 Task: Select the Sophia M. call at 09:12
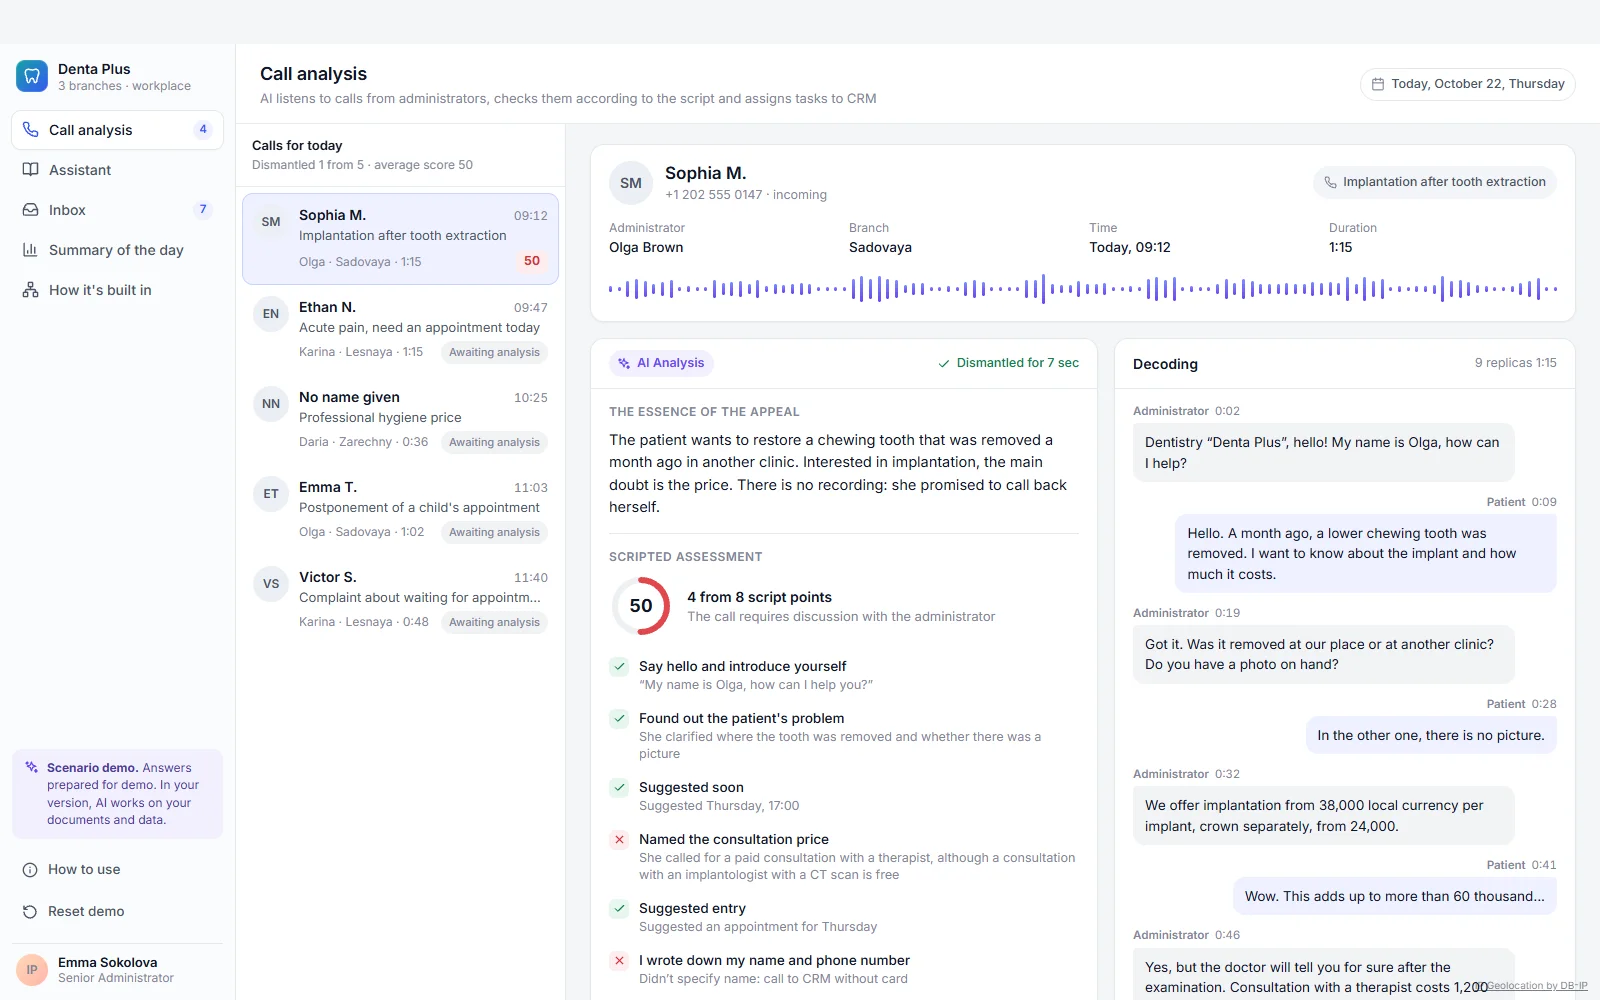[x=400, y=239]
